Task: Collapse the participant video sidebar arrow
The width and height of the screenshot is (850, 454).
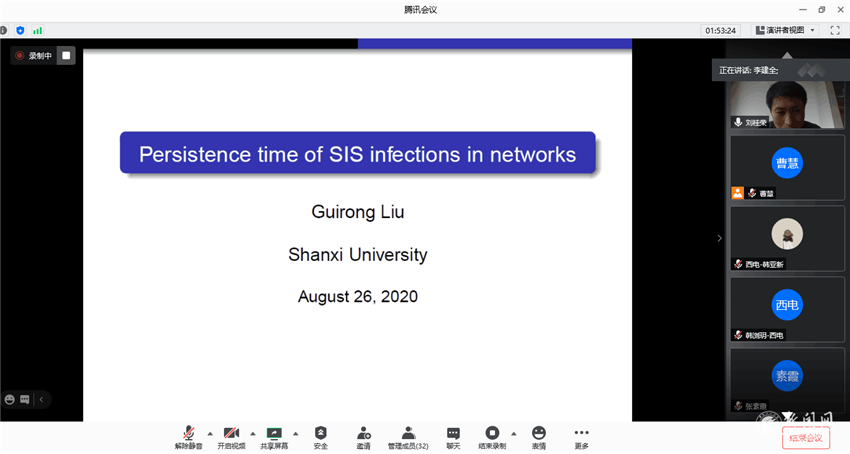Action: point(719,238)
